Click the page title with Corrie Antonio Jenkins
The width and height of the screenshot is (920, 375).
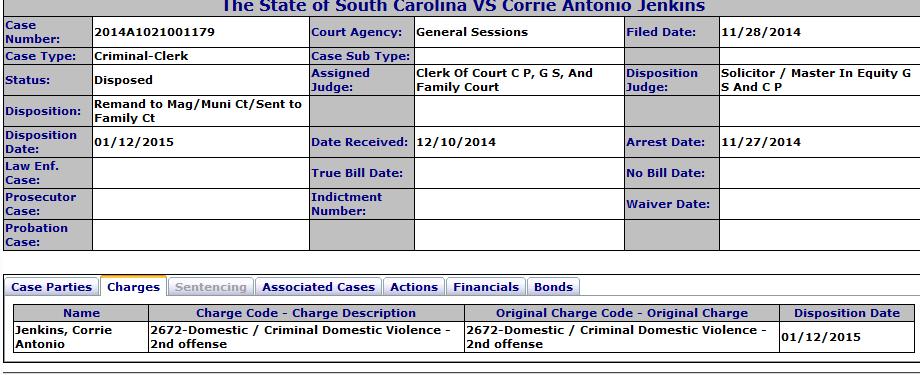click(x=462, y=6)
